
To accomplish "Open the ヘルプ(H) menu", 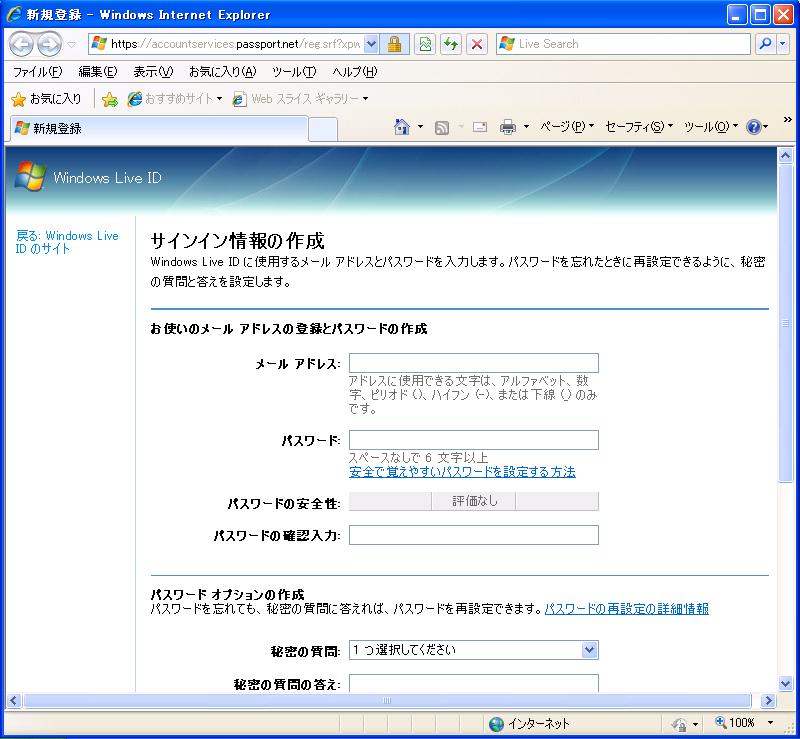I will pyautogui.click(x=355, y=72).
